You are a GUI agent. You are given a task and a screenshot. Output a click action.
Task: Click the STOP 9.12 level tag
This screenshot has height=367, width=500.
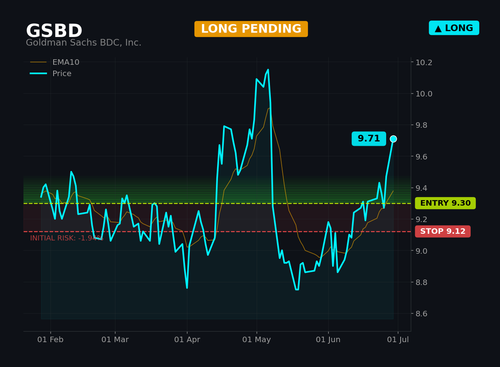443,231
